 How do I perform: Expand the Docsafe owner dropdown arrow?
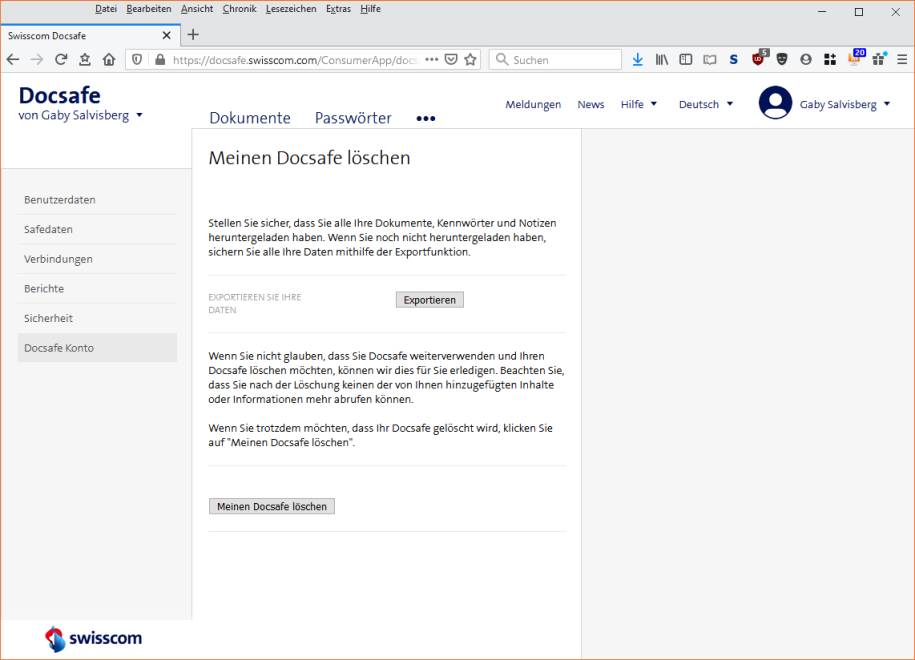[x=139, y=115]
